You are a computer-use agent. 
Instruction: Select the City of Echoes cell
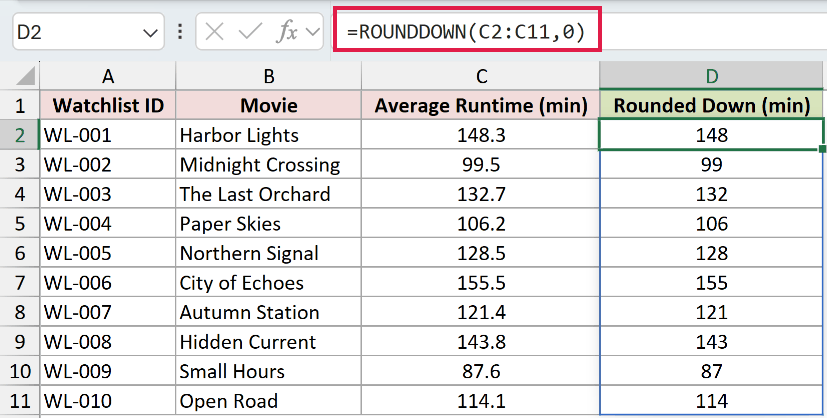(268, 283)
